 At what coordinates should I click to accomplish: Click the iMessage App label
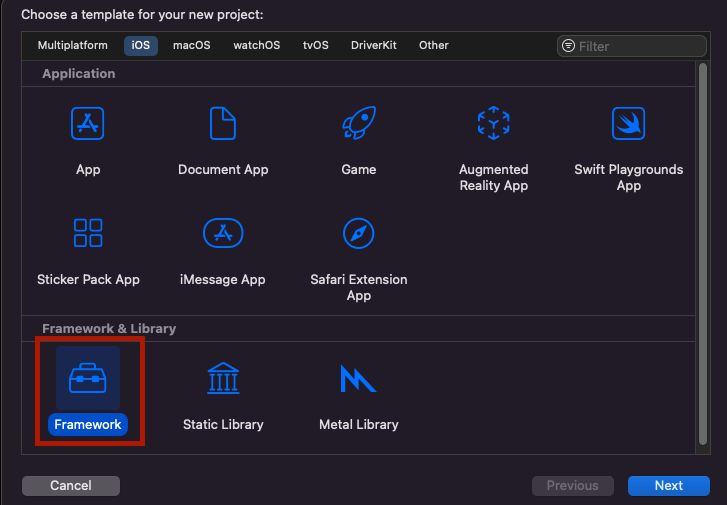(223, 279)
